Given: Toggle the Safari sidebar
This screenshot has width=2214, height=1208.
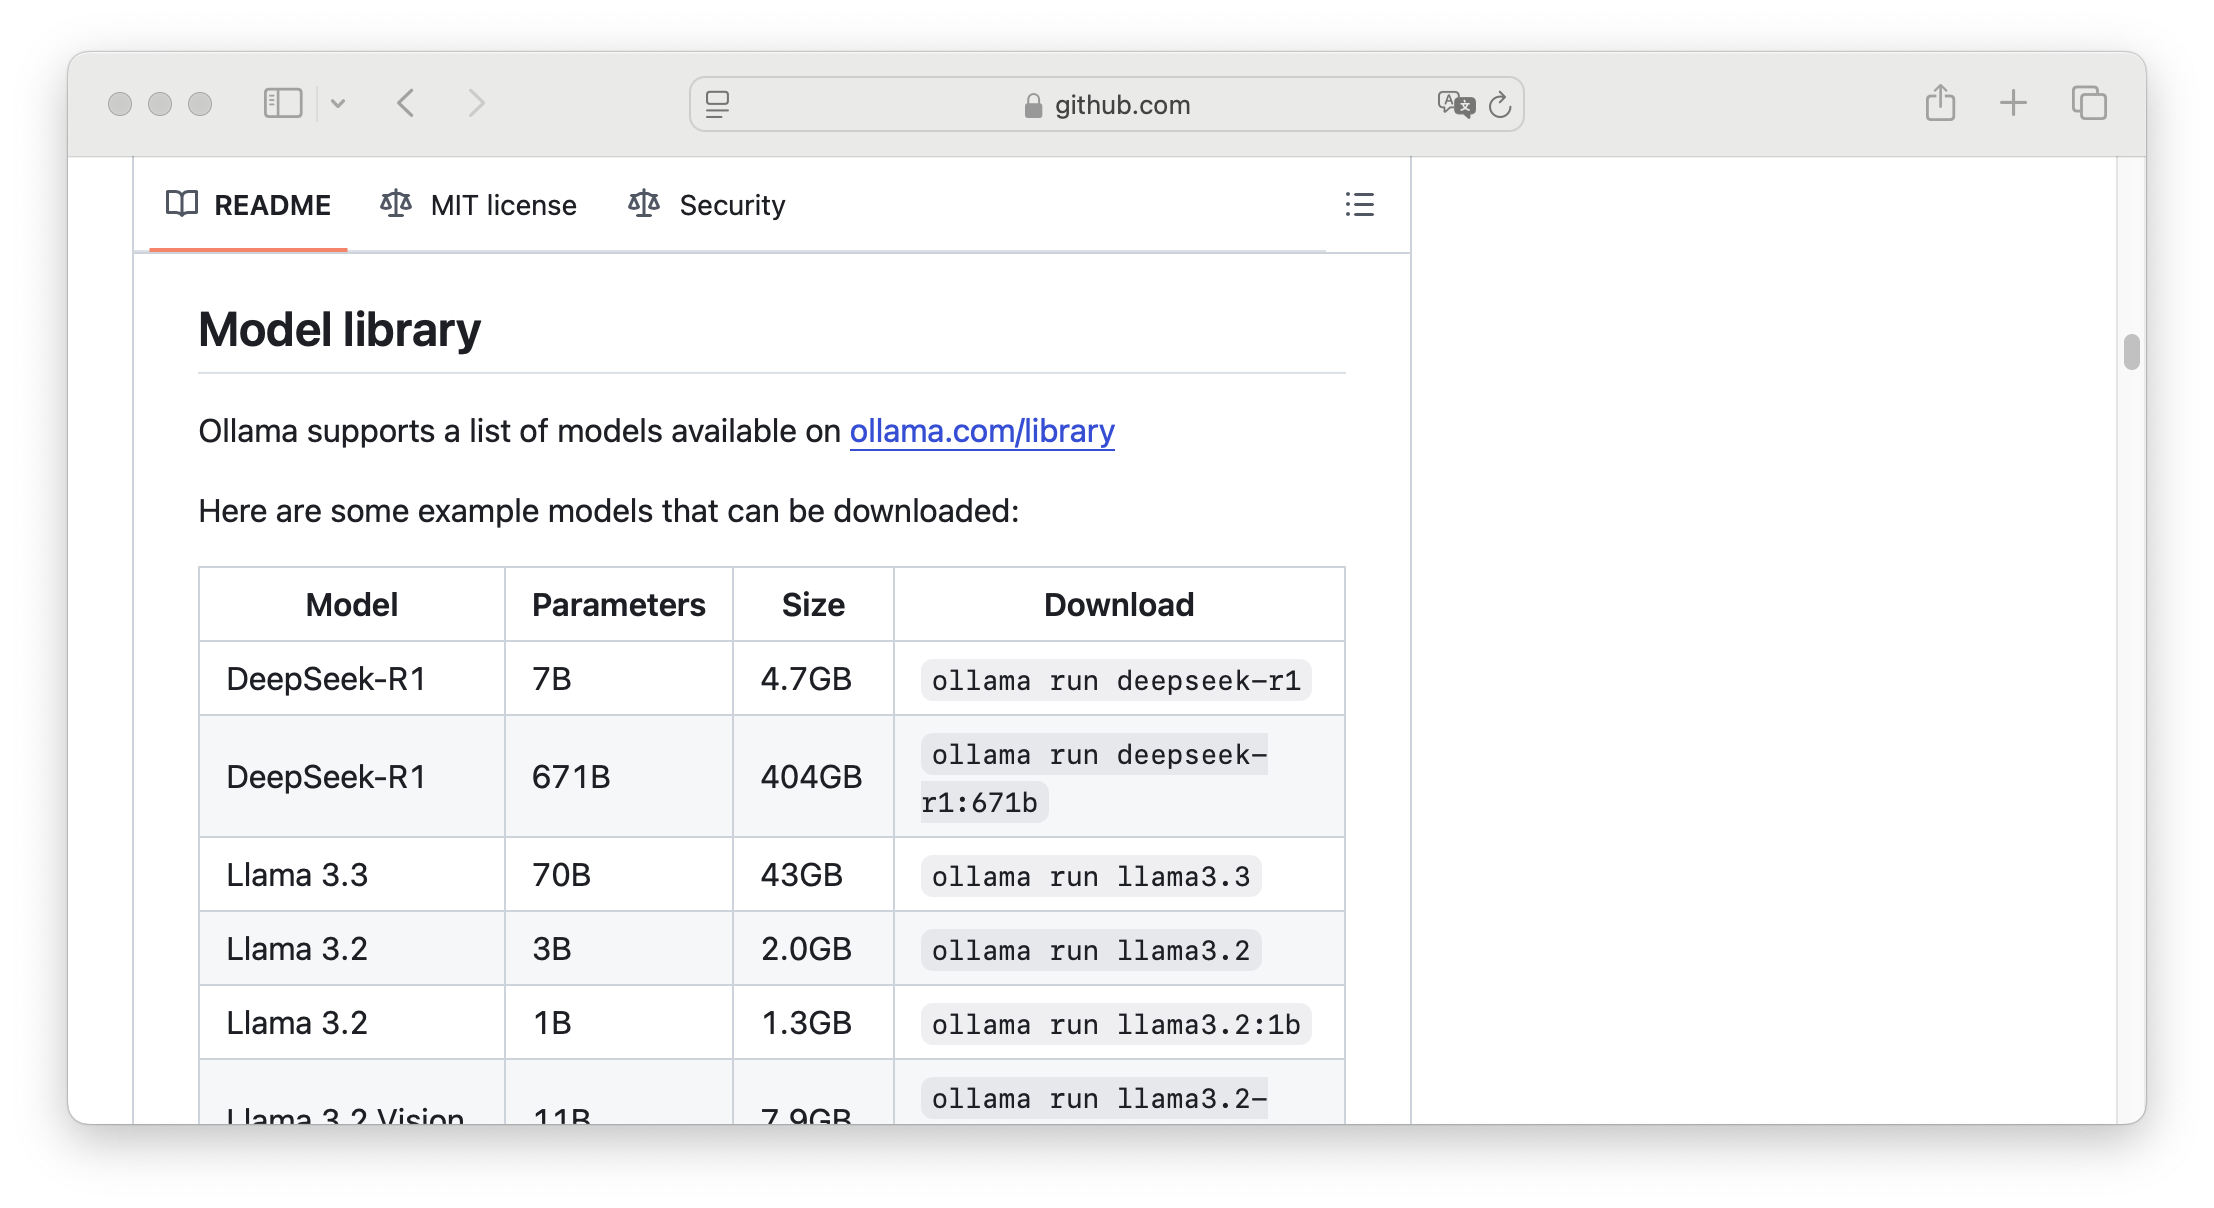Looking at the screenshot, I should click(283, 103).
